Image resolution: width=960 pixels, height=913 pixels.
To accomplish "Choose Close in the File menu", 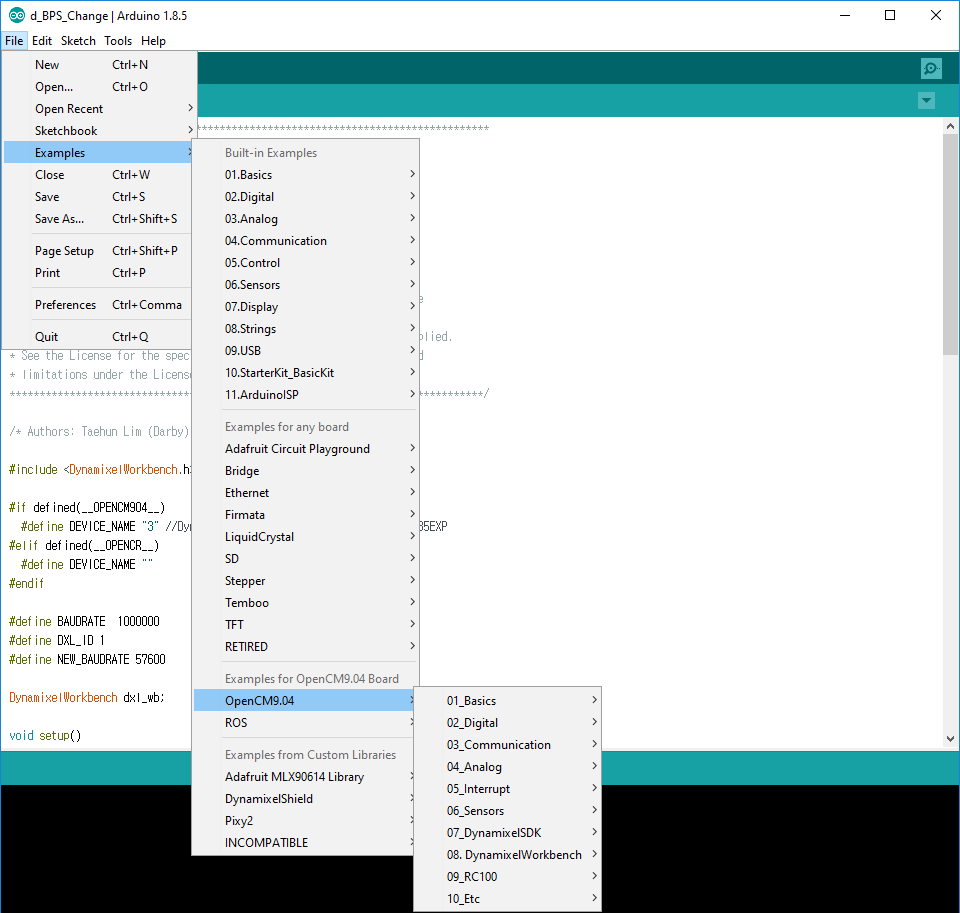I will tap(99, 175).
